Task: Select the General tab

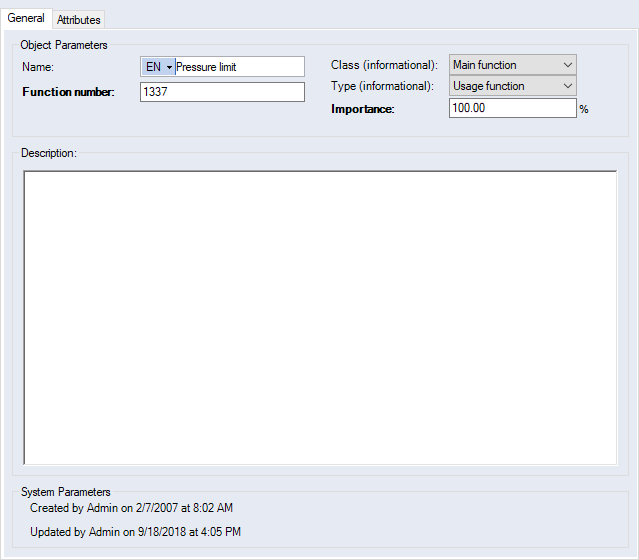Action: click(x=26, y=19)
